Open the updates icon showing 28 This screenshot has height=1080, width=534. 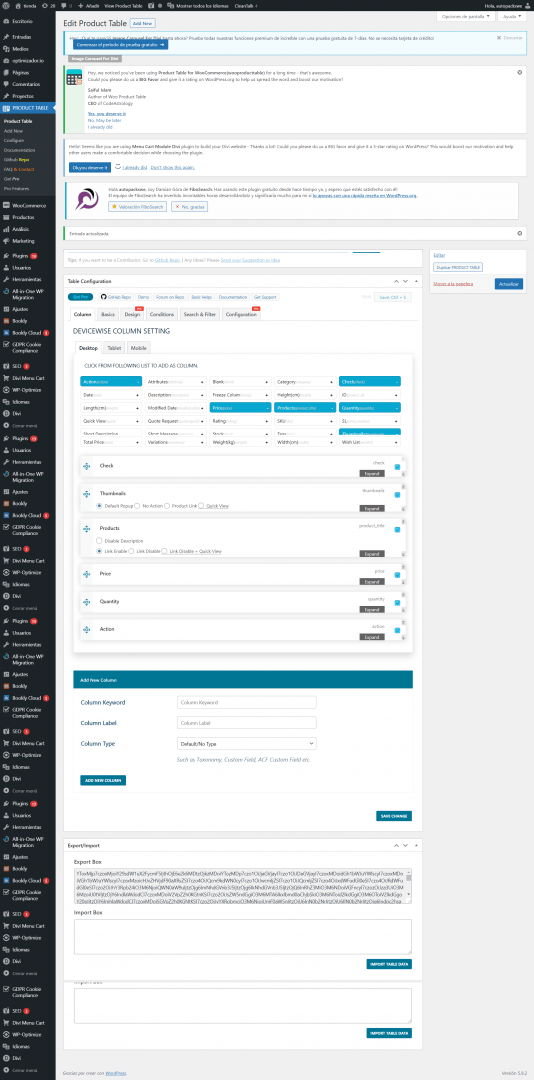click(45, 5)
